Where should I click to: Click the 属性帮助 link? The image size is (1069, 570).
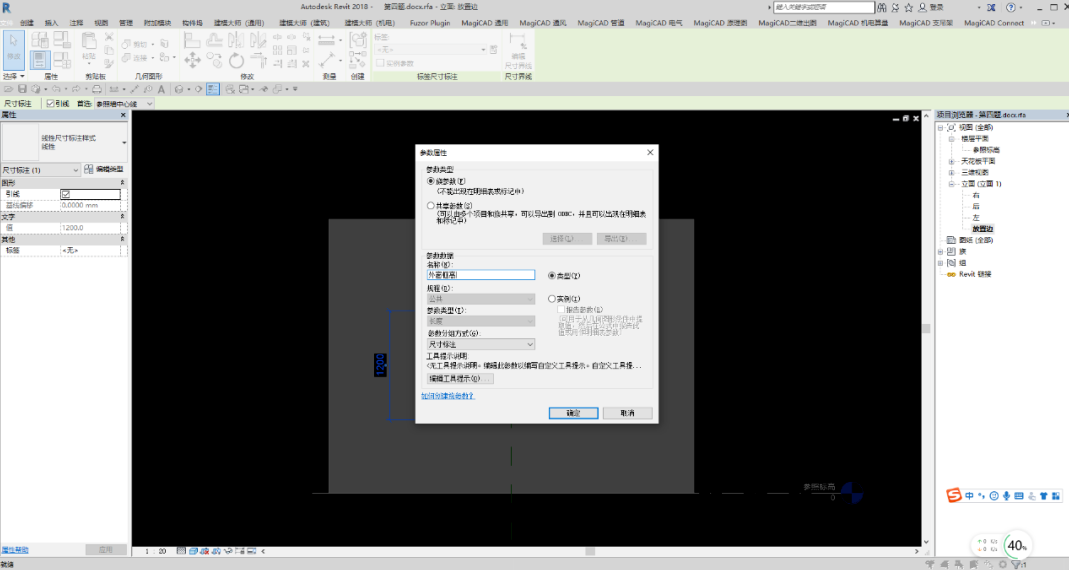(15, 550)
